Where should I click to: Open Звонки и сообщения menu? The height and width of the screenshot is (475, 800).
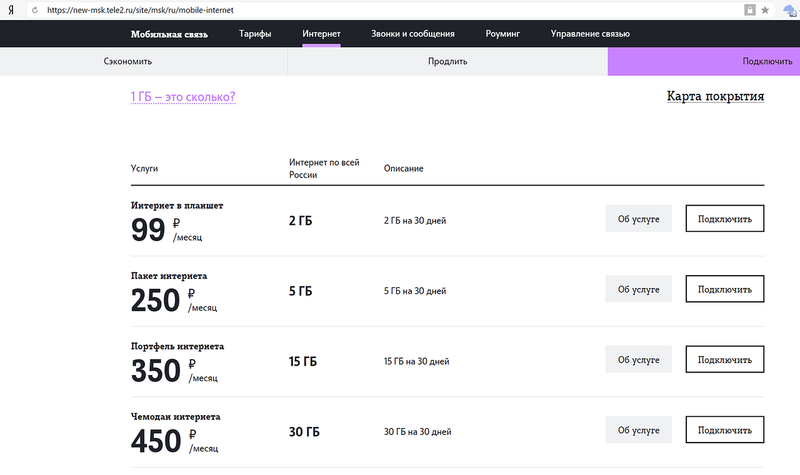pyautogui.click(x=413, y=34)
